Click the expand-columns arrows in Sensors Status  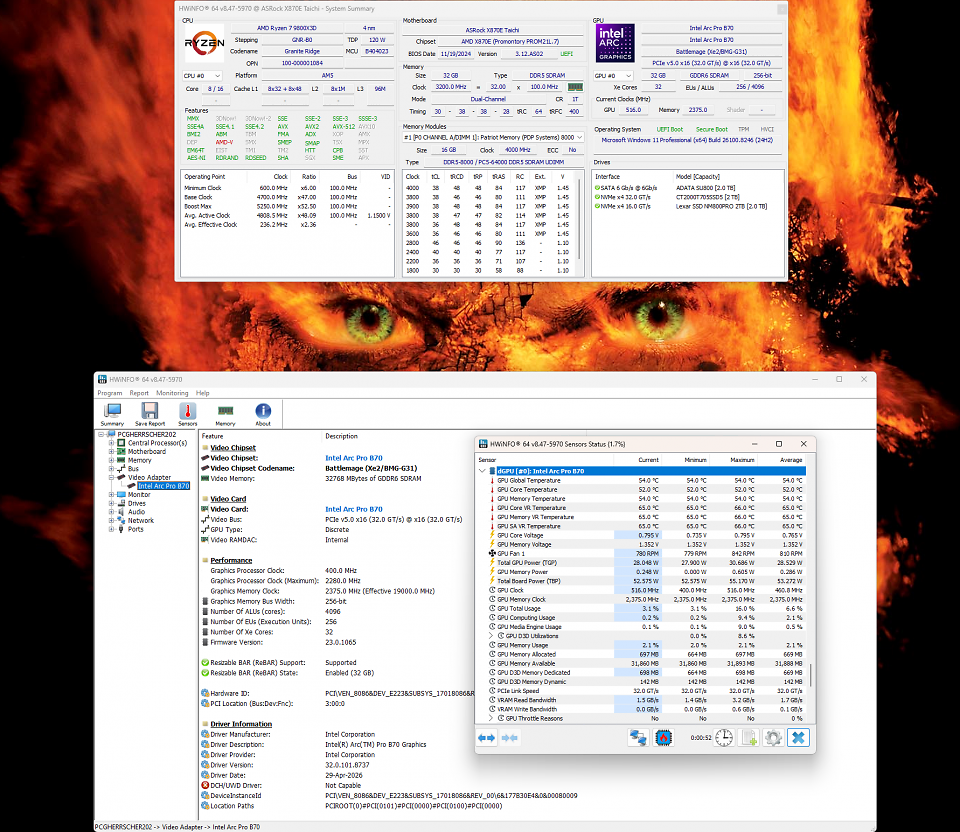[x=486, y=738]
